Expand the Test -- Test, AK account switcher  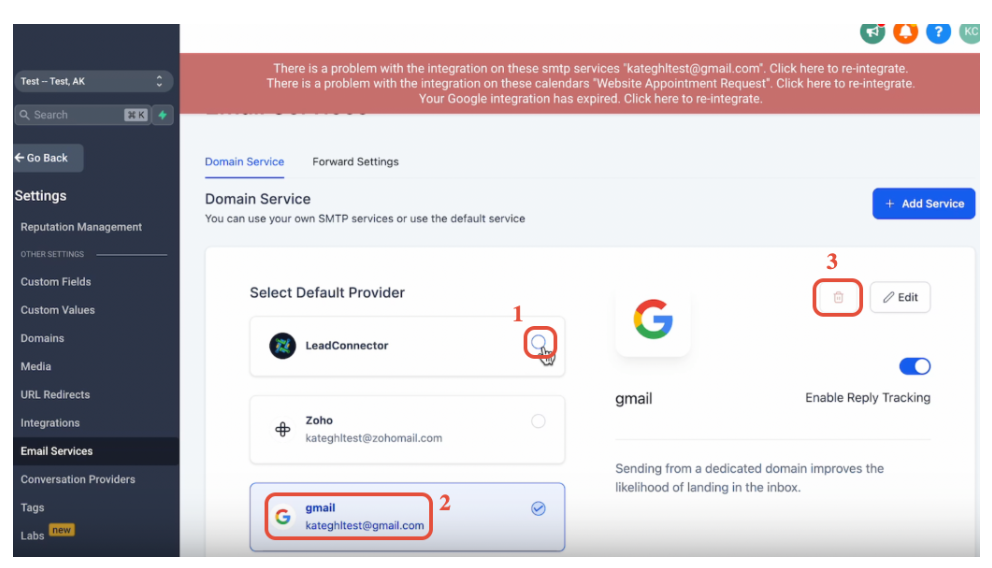pos(93,81)
